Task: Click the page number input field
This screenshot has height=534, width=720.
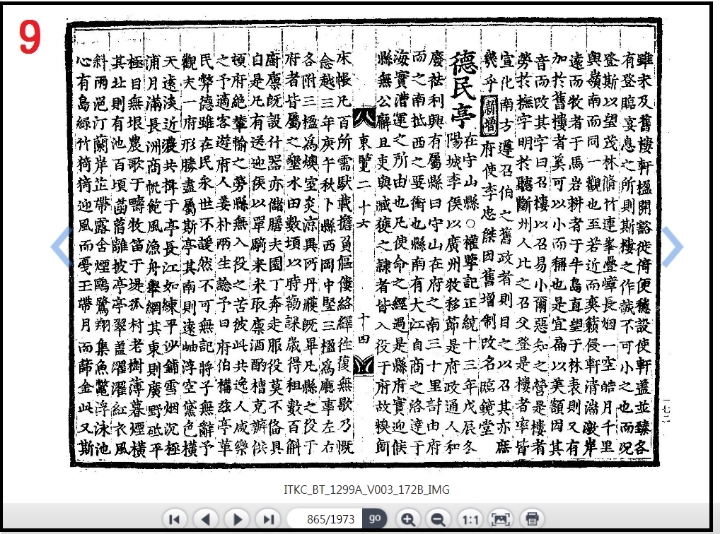Action: point(325,519)
